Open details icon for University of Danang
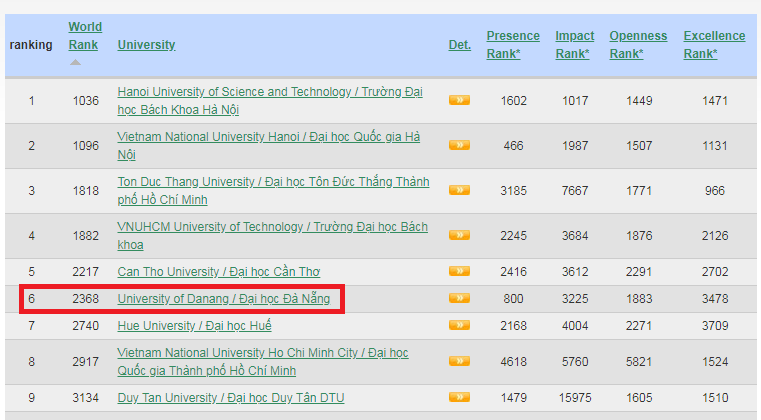This screenshot has width=761, height=420. [x=459, y=298]
